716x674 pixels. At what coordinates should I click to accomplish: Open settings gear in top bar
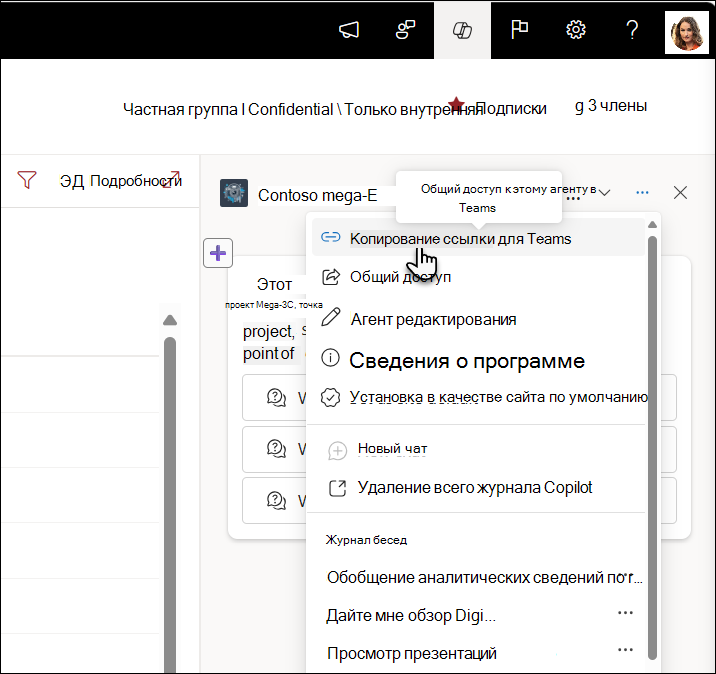tap(576, 30)
